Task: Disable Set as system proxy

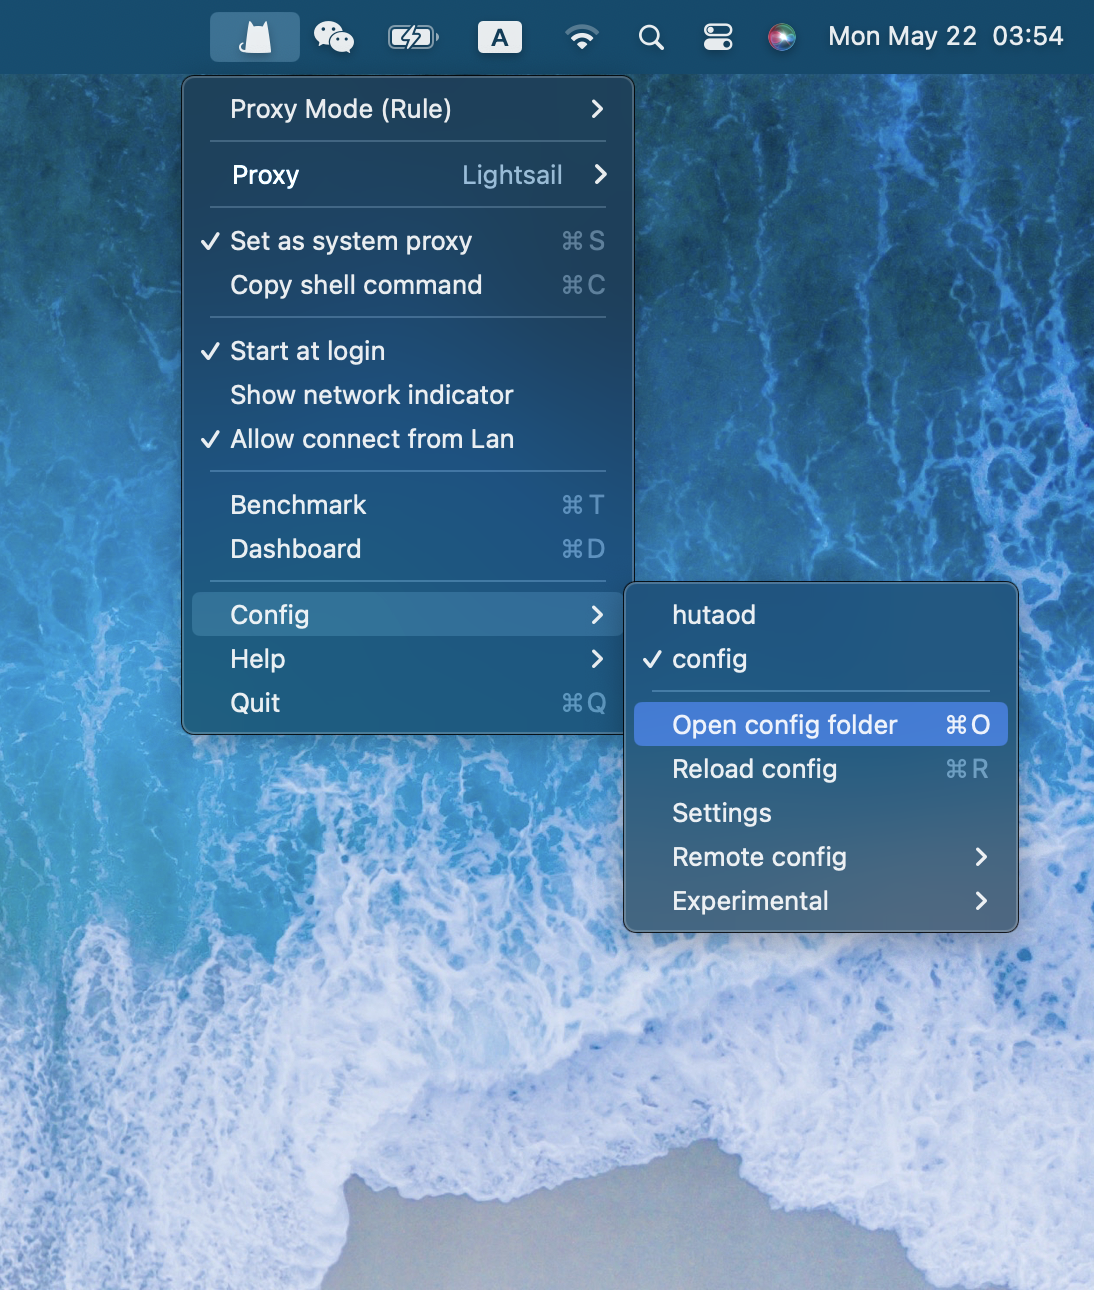Action: click(x=350, y=241)
